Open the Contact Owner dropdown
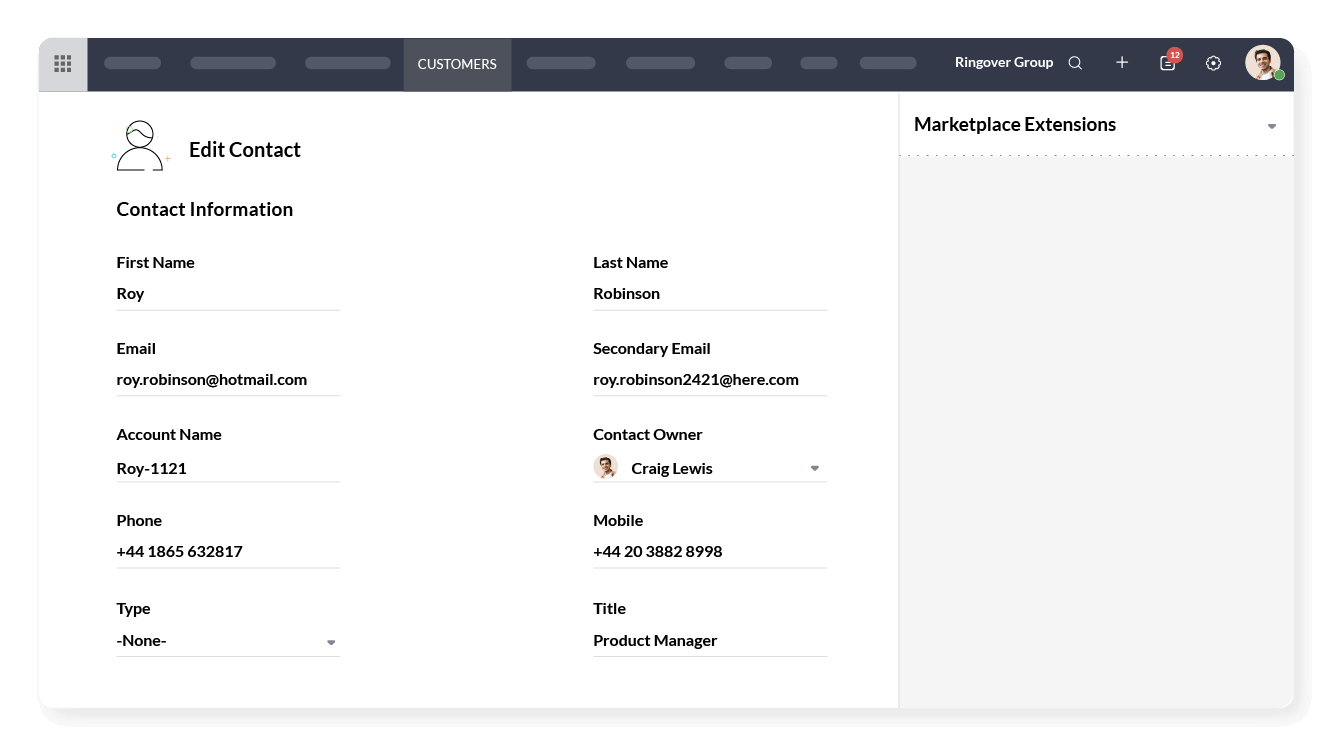The width and height of the screenshot is (1332, 746). tap(814, 467)
